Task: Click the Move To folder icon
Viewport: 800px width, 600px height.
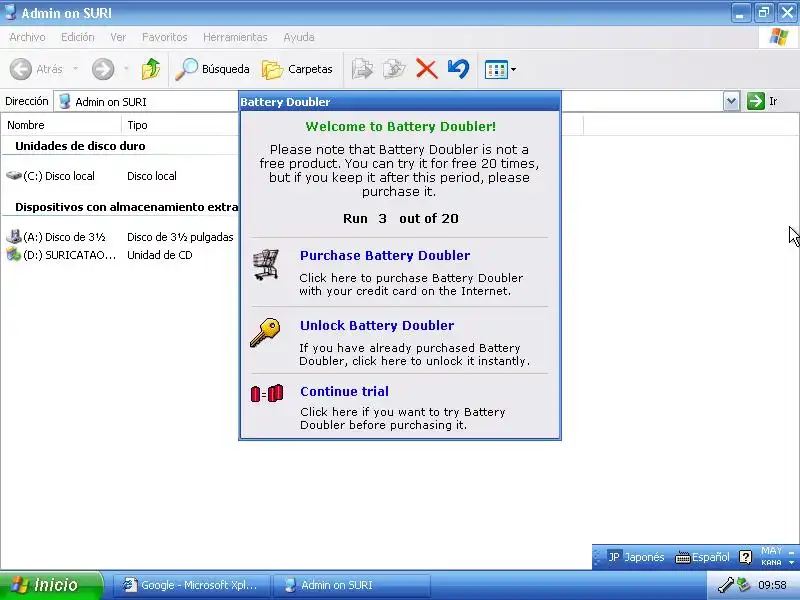Action: click(x=362, y=69)
